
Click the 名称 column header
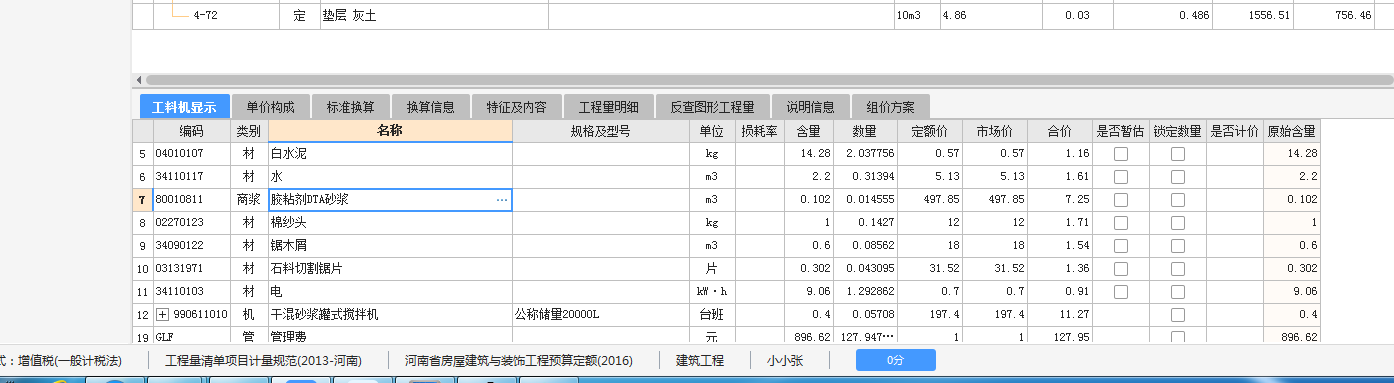click(390, 131)
